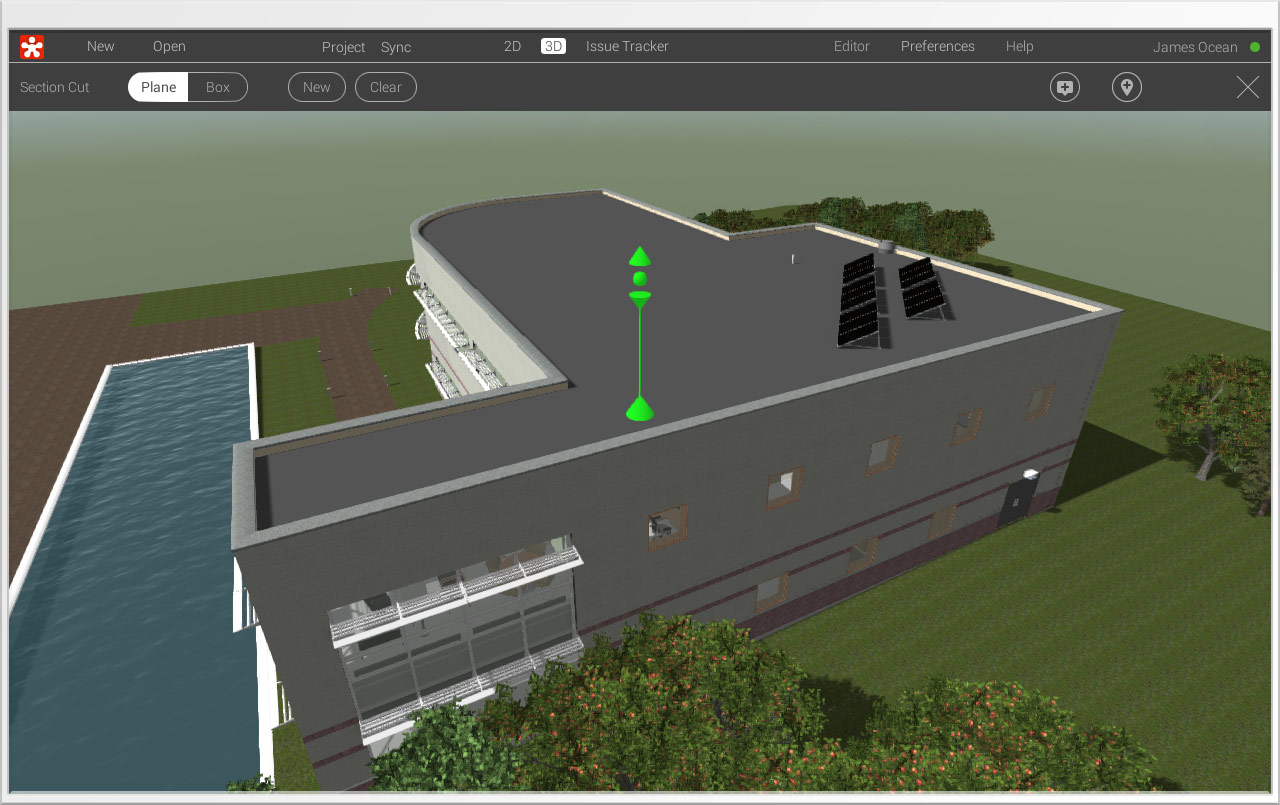Create a new issue with the comment-plus icon

tap(1064, 87)
